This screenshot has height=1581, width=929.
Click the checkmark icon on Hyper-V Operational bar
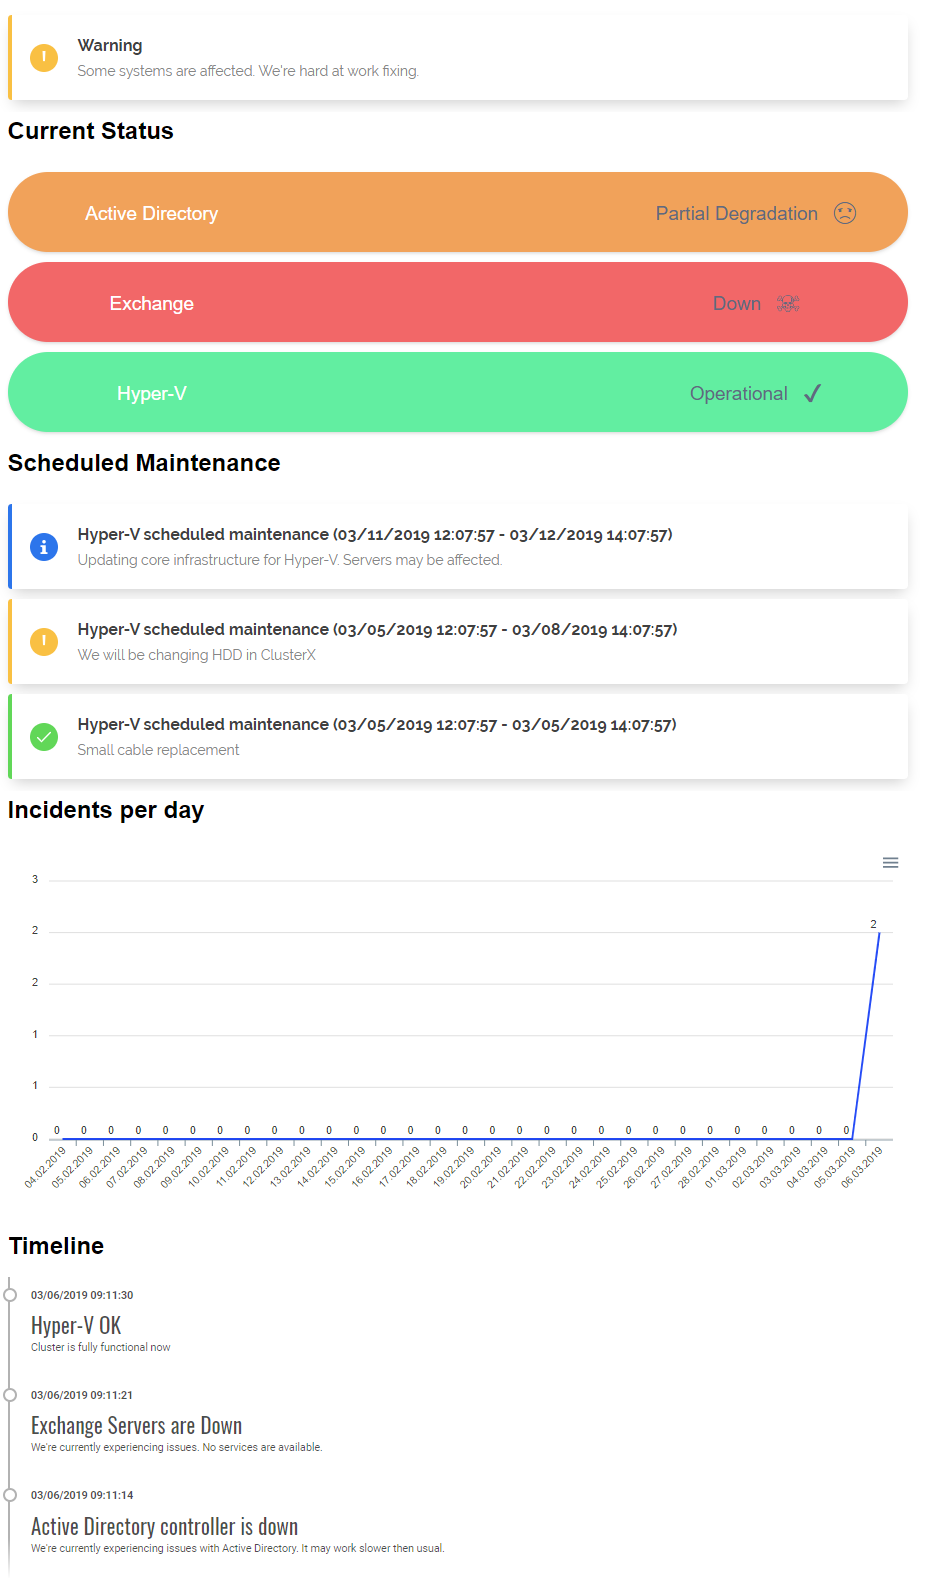(x=812, y=392)
